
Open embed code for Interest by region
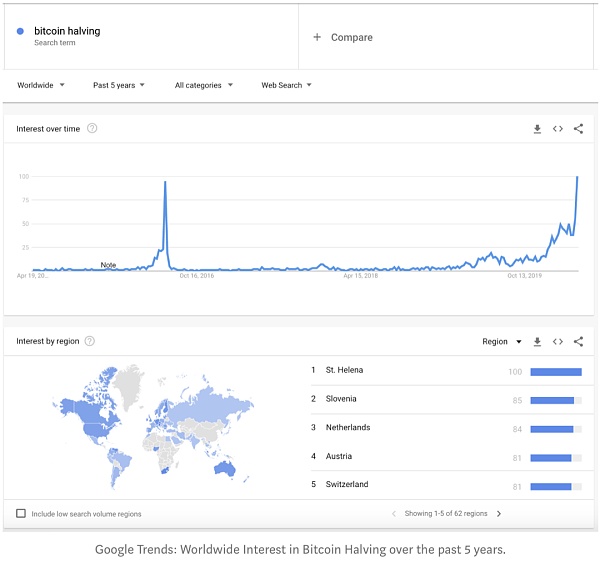[558, 341]
